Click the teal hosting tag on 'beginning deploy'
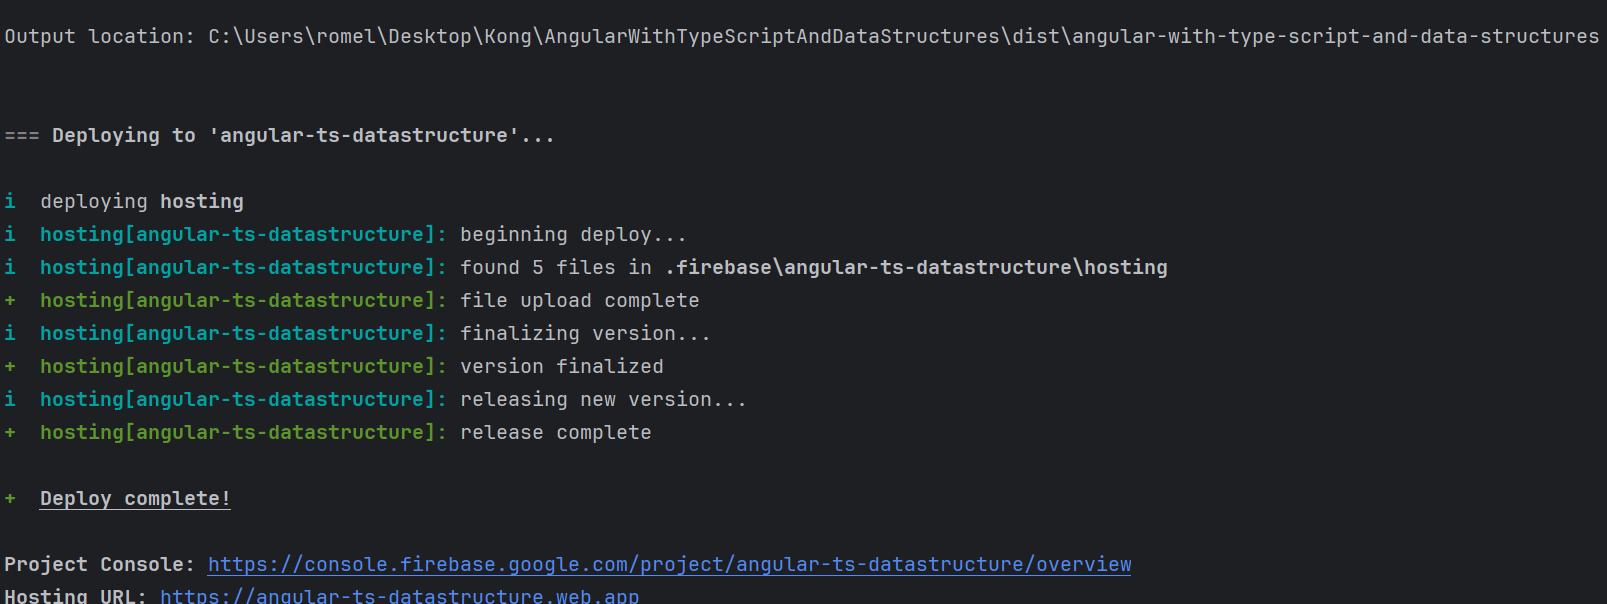1607x604 pixels. (243, 234)
